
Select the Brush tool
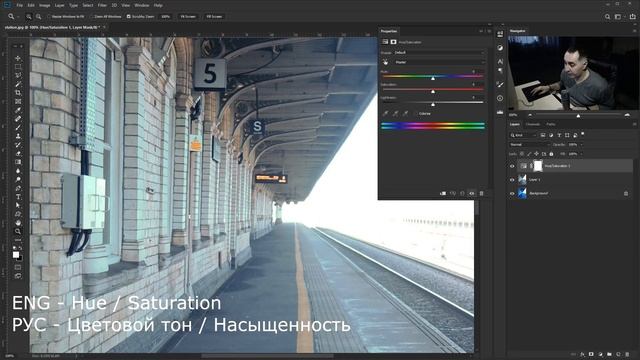click(18, 127)
